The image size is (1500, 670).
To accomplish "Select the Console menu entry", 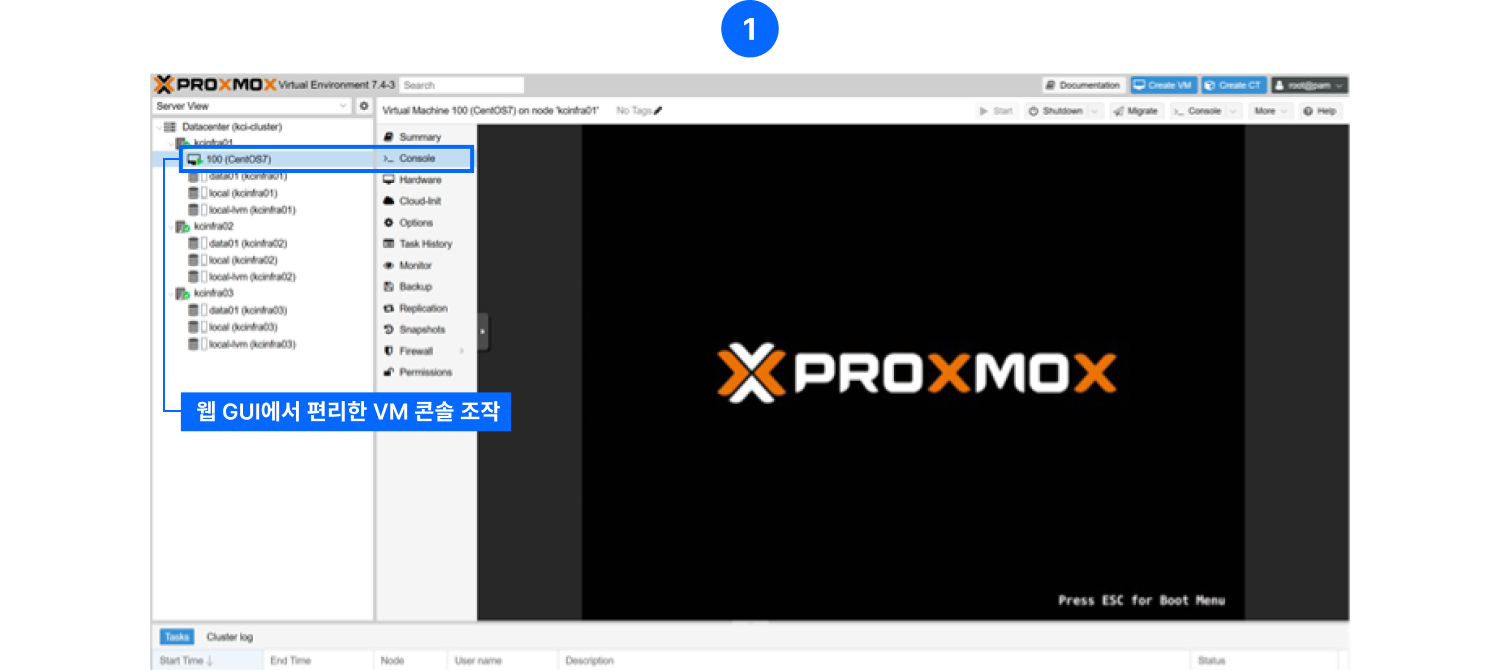I will tap(417, 158).
